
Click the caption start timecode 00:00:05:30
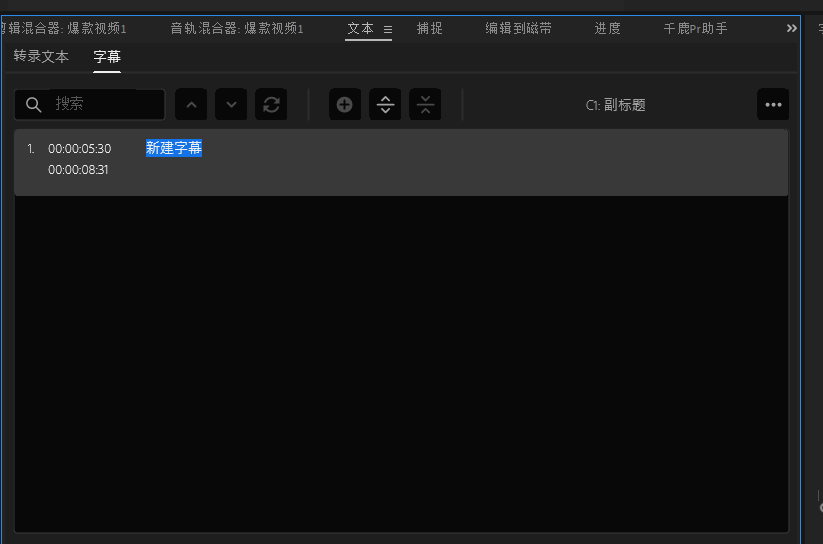tap(79, 149)
